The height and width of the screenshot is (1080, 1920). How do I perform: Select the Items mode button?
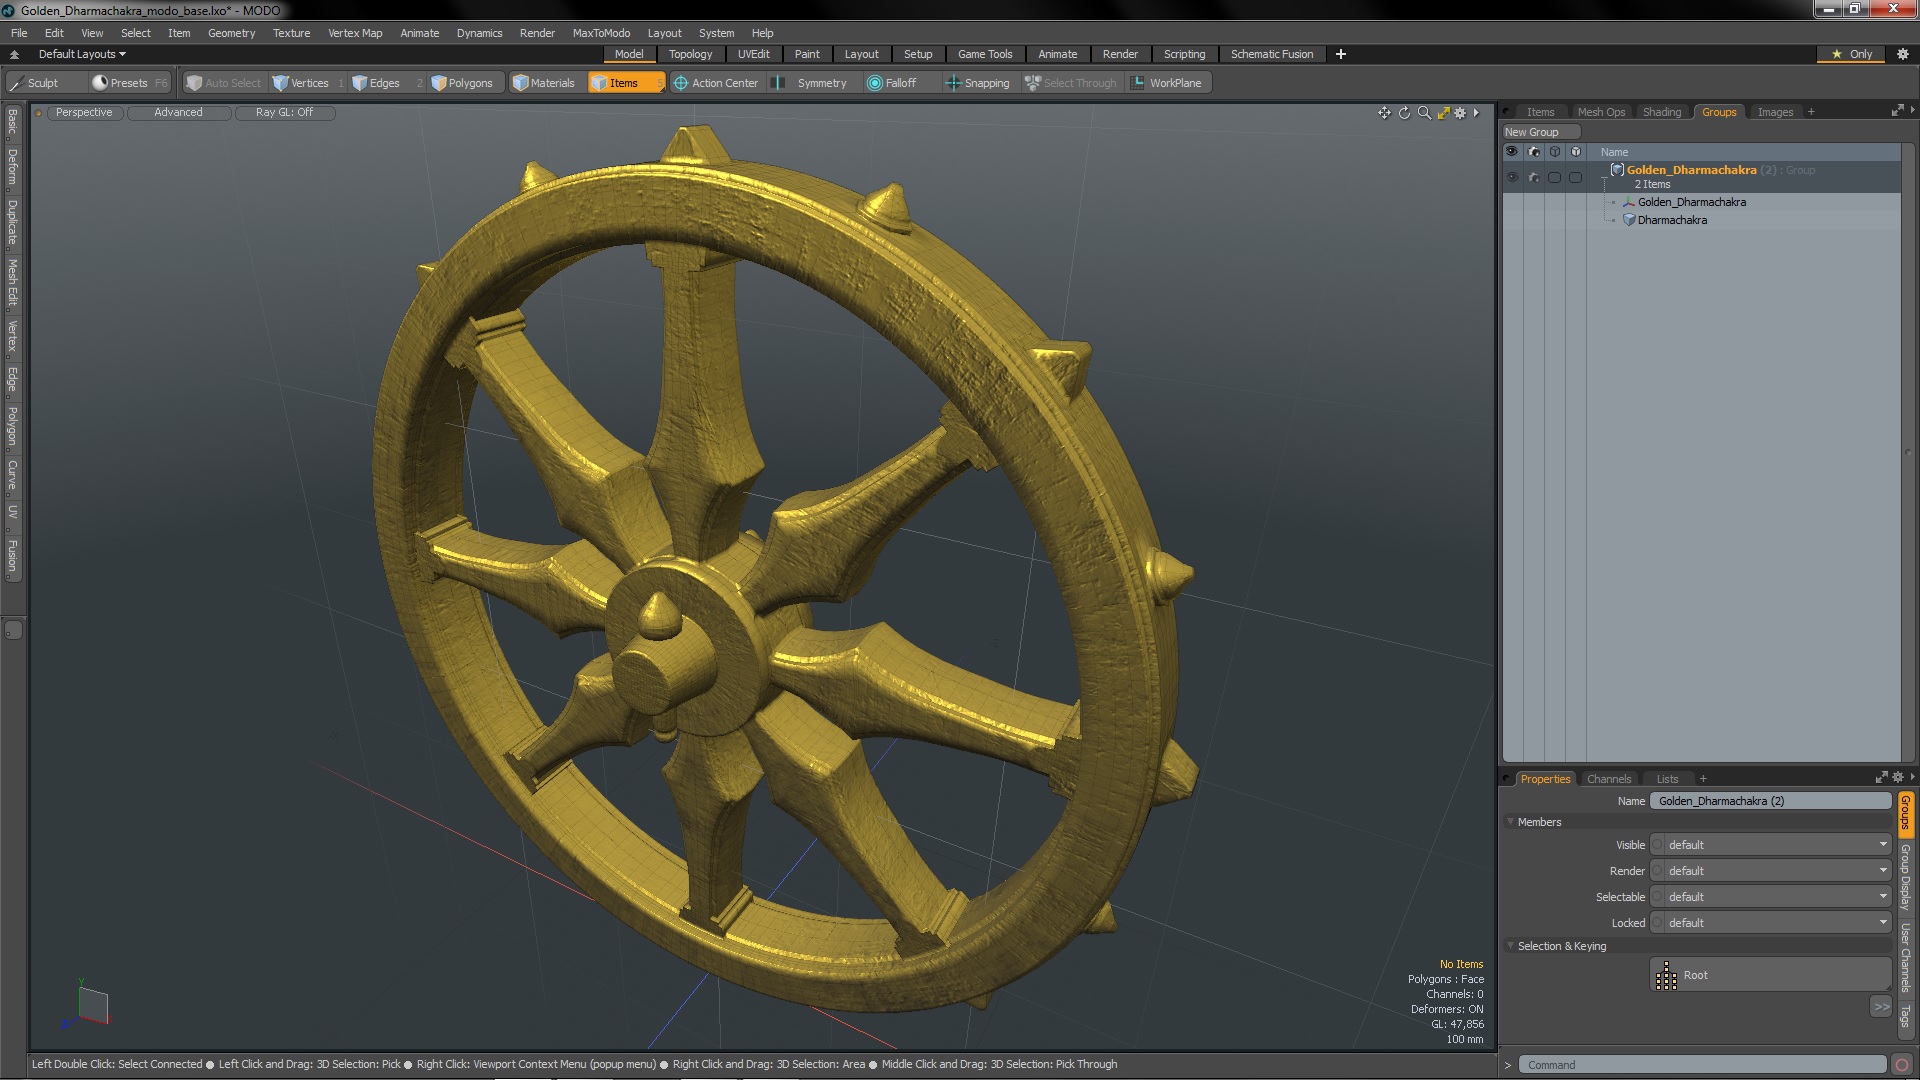[x=625, y=83]
